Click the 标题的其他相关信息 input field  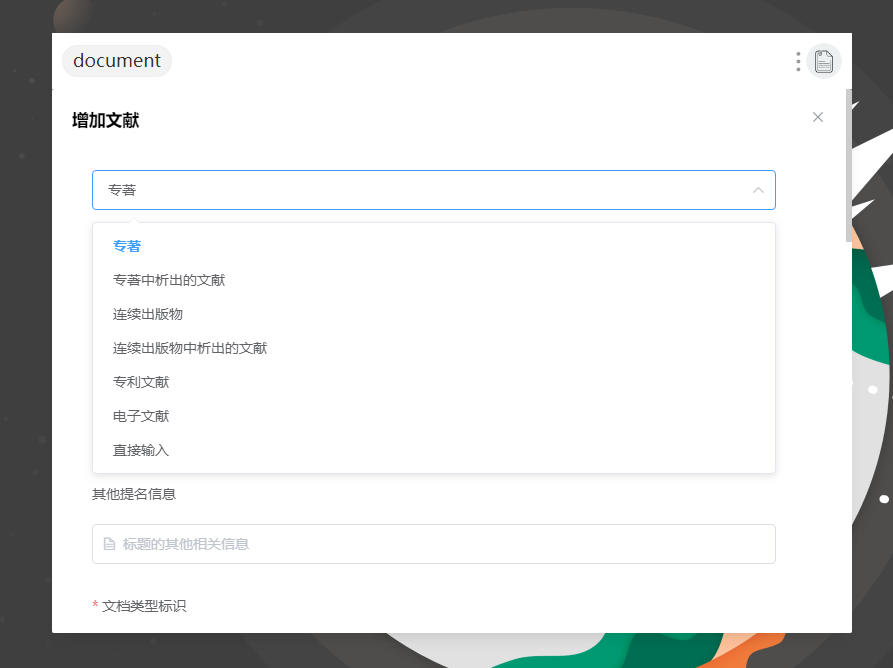click(x=433, y=544)
